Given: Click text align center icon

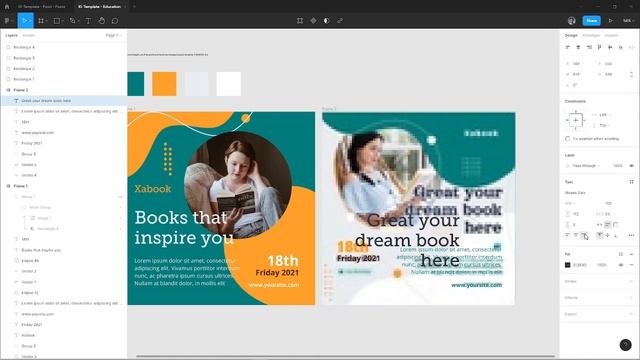Looking at the screenshot, I should tap(576, 235).
